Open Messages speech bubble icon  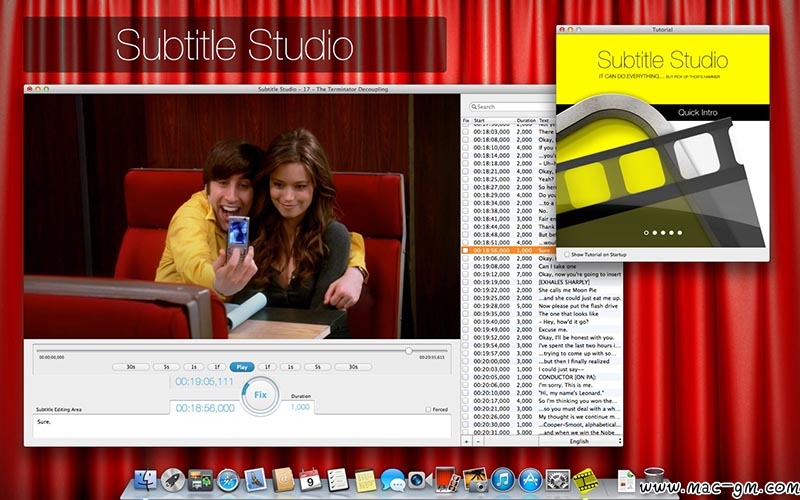tap(392, 480)
